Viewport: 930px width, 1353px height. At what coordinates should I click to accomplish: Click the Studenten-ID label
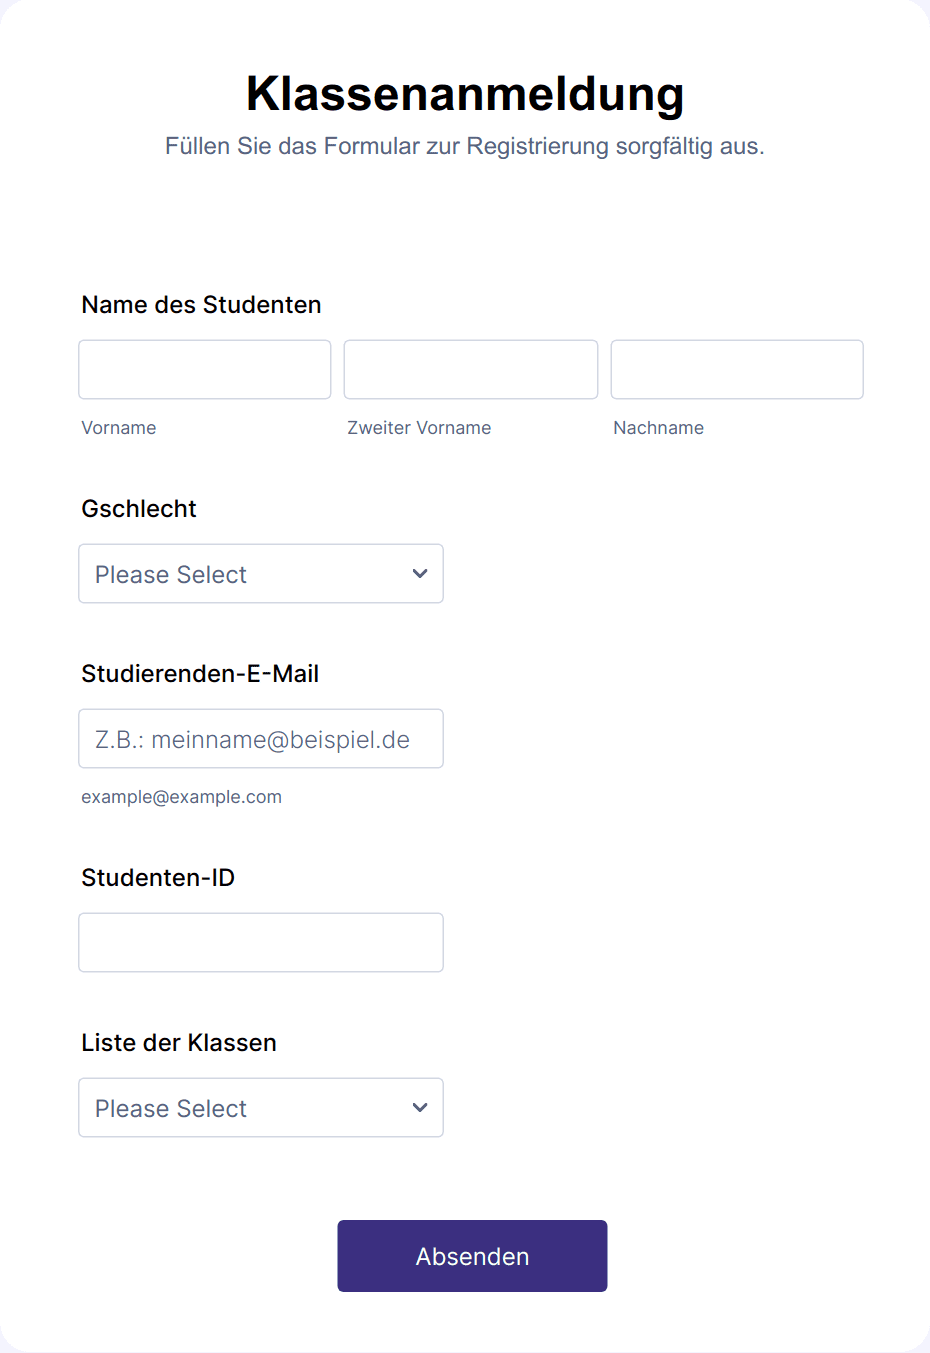tap(158, 878)
